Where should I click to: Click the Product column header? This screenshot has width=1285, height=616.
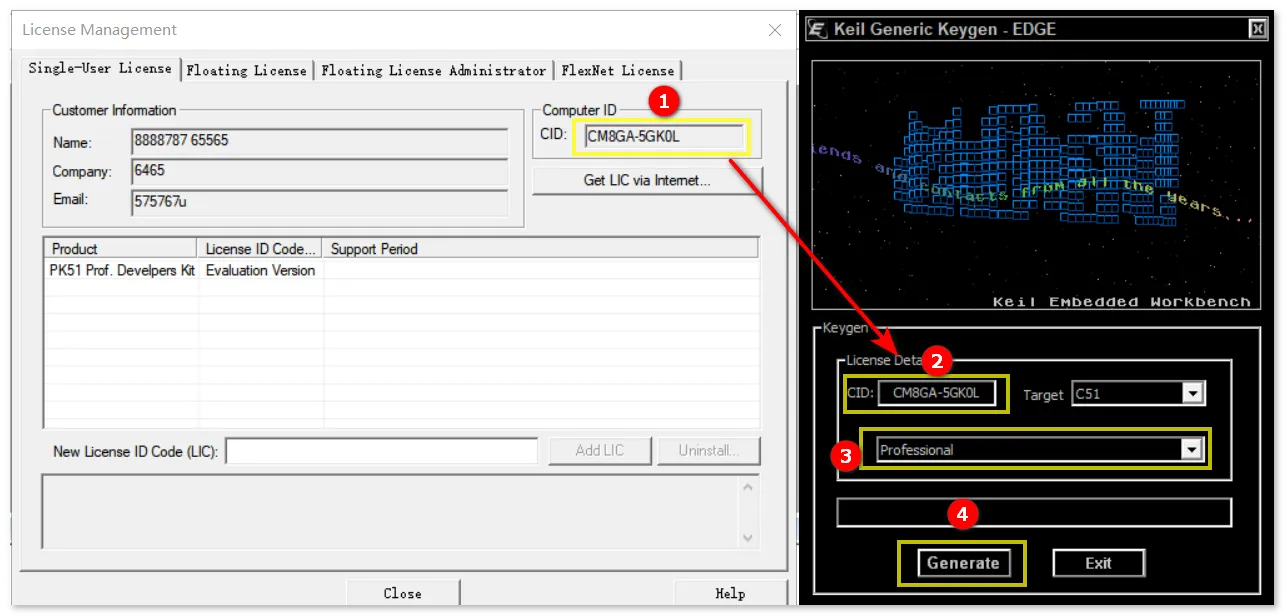[121, 248]
